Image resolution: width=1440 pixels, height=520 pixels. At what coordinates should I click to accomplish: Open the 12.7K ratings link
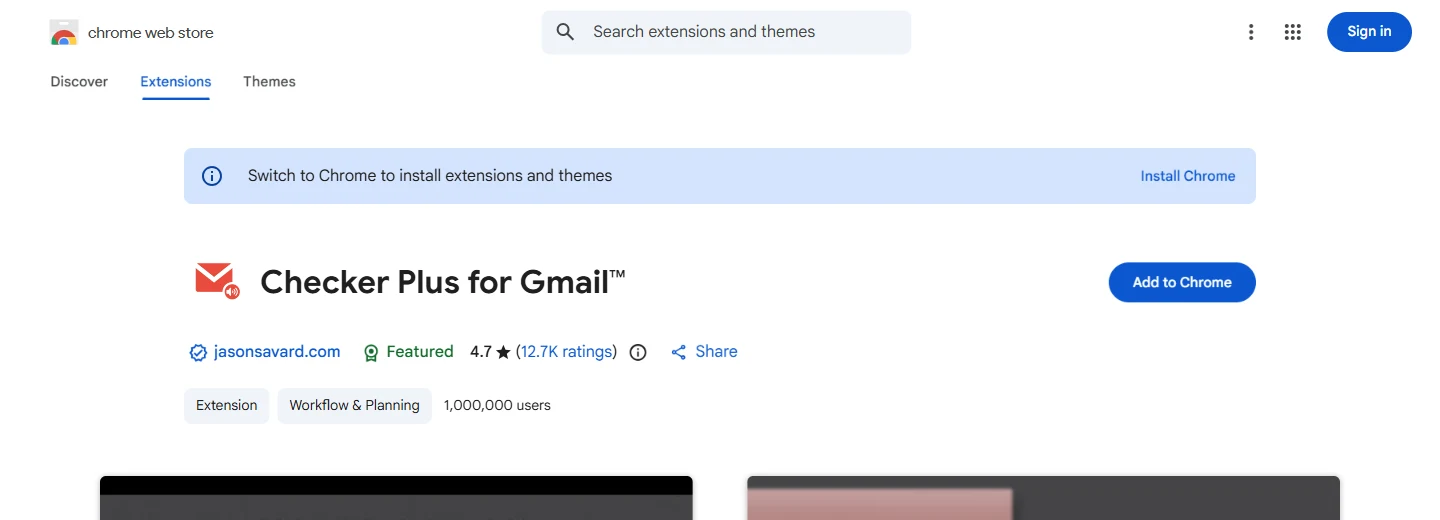point(566,352)
